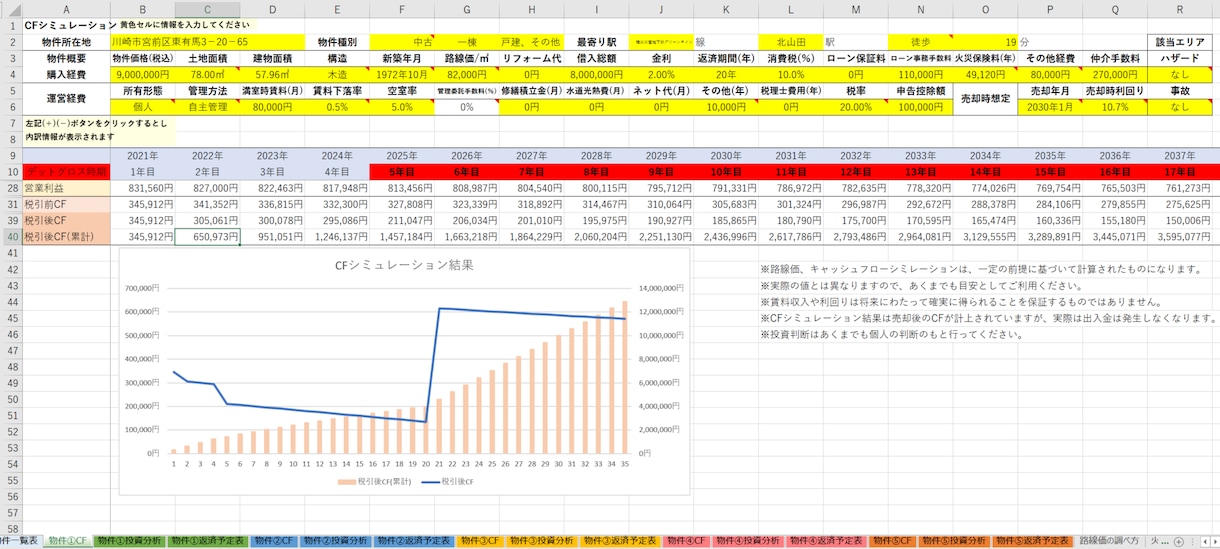The width and height of the screenshot is (1220, 549).
Task: Select brokerage fee cell 270,000円
Action: tap(1115, 74)
